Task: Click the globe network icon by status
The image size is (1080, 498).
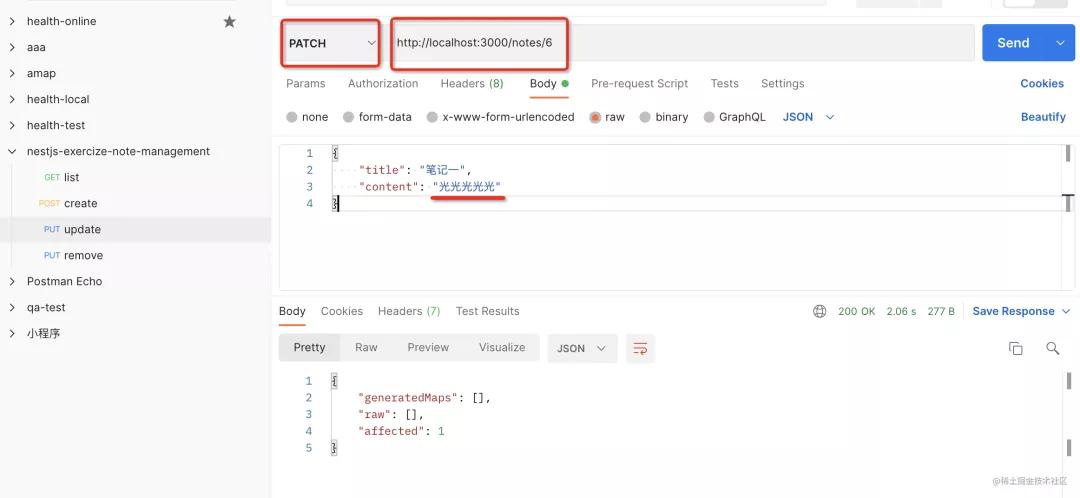Action: click(x=820, y=311)
